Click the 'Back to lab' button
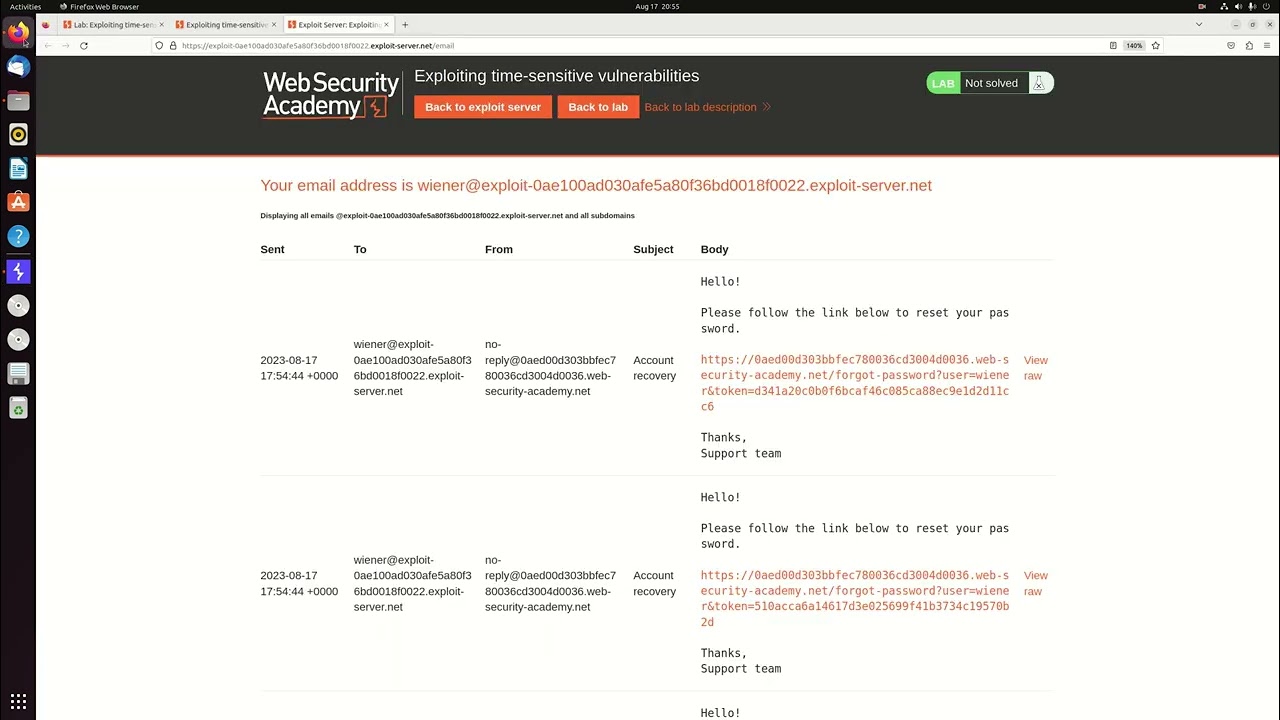Viewport: 1280px width, 720px height. (598, 107)
